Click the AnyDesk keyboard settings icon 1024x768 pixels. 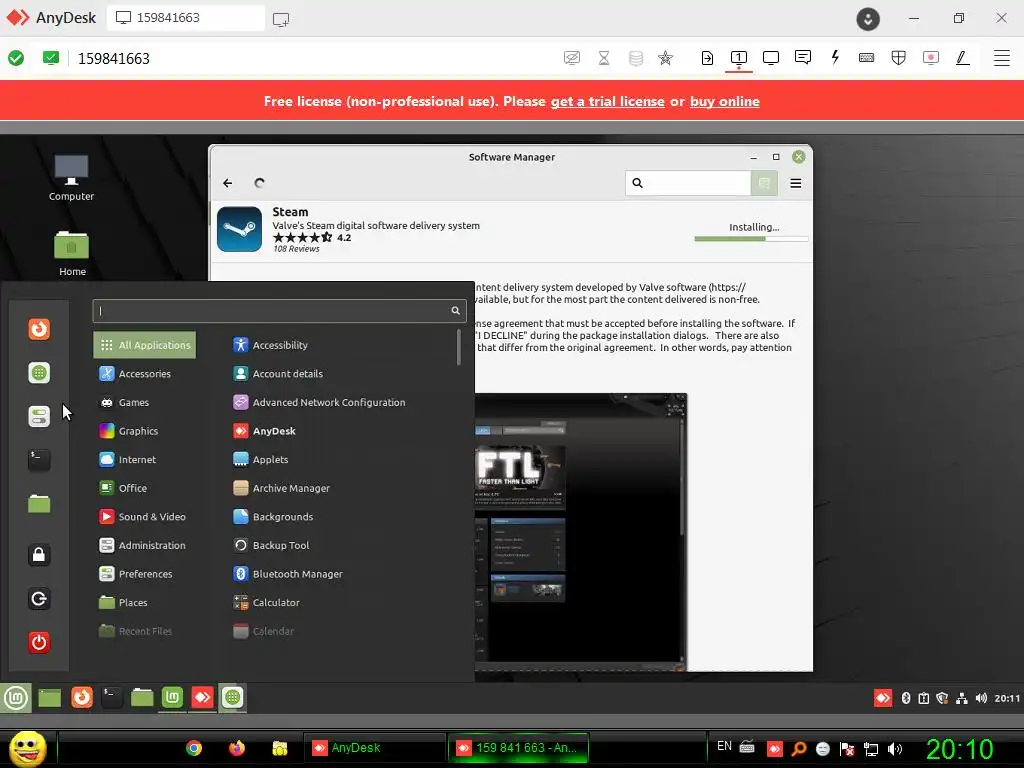(867, 57)
